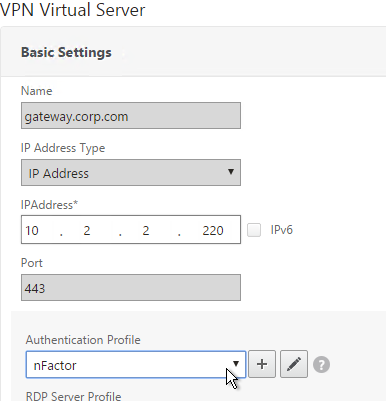
Task: Edit the nFactor profile with pencil icon
Action: click(294, 364)
